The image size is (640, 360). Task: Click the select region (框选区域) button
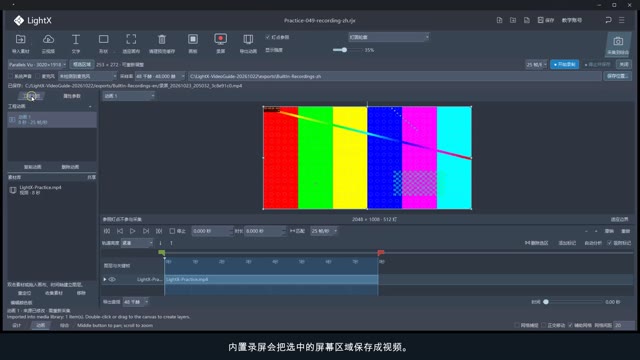pyautogui.click(x=82, y=64)
